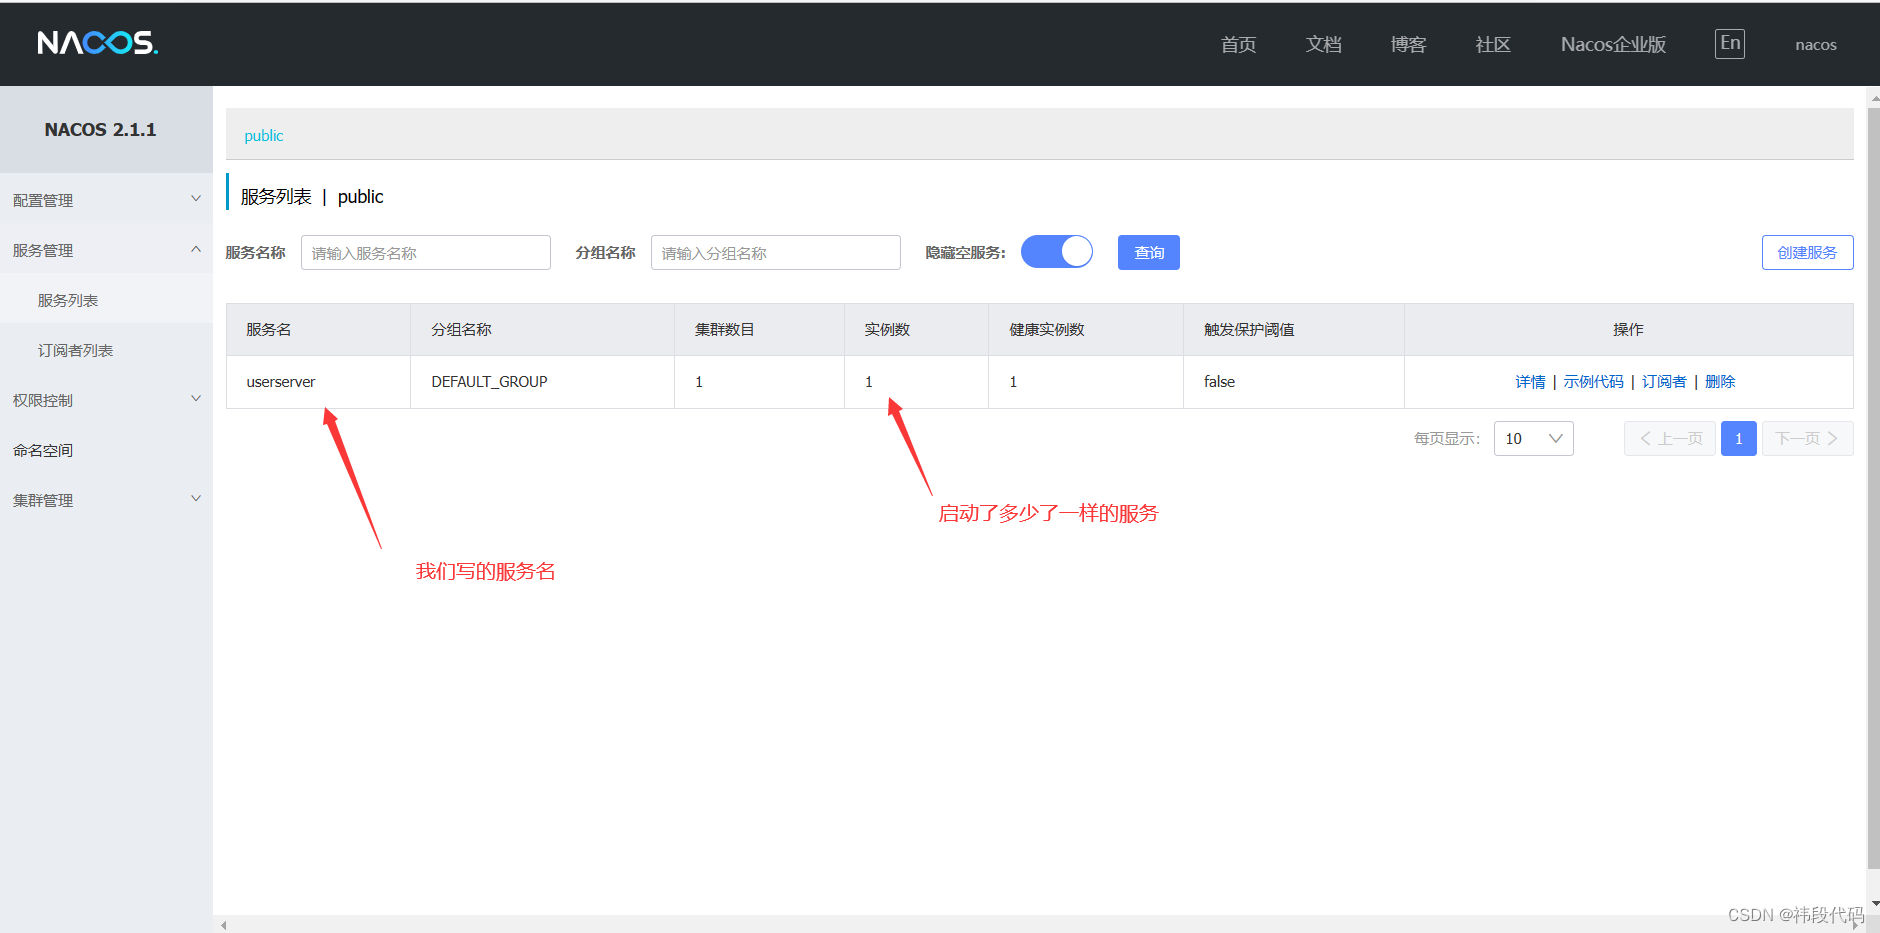Switch language with the En icon

pyautogui.click(x=1730, y=43)
